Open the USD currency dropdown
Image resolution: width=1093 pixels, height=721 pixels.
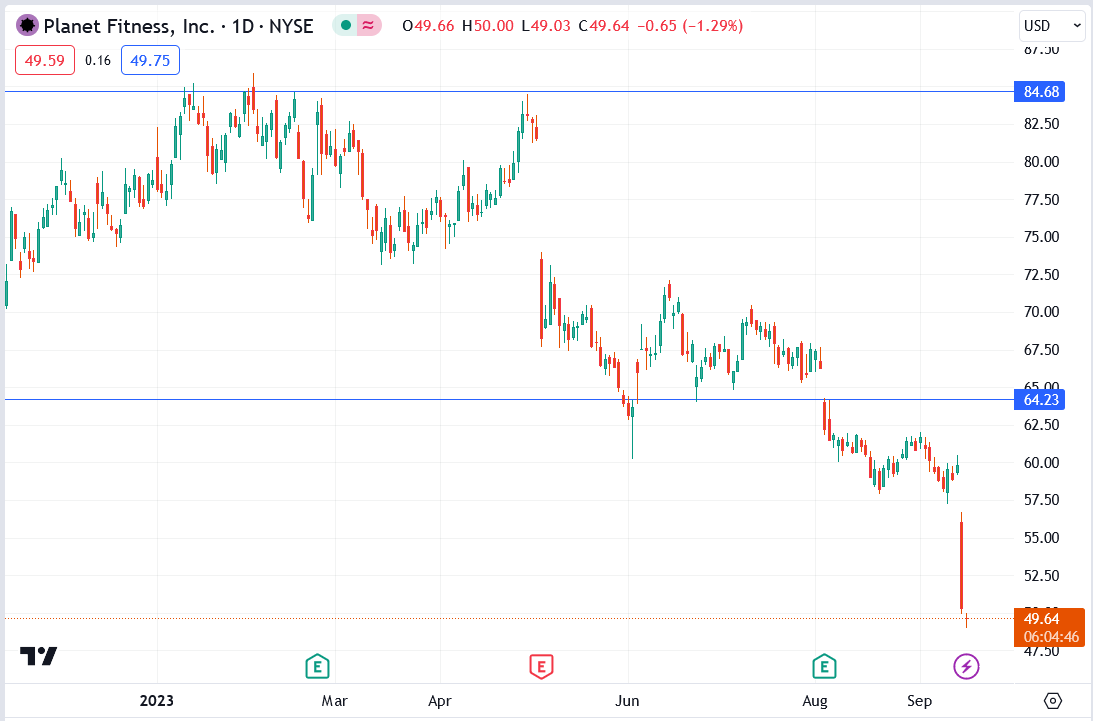click(x=1051, y=26)
